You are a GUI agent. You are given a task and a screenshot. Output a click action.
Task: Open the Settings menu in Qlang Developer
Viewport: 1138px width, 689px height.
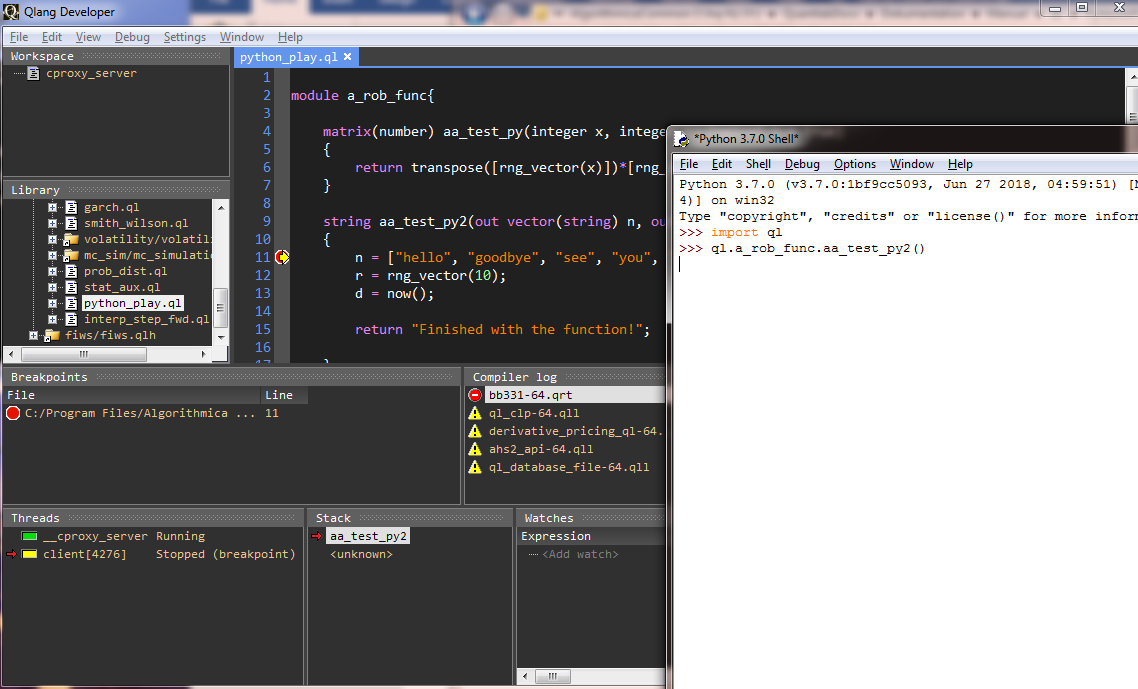point(184,37)
